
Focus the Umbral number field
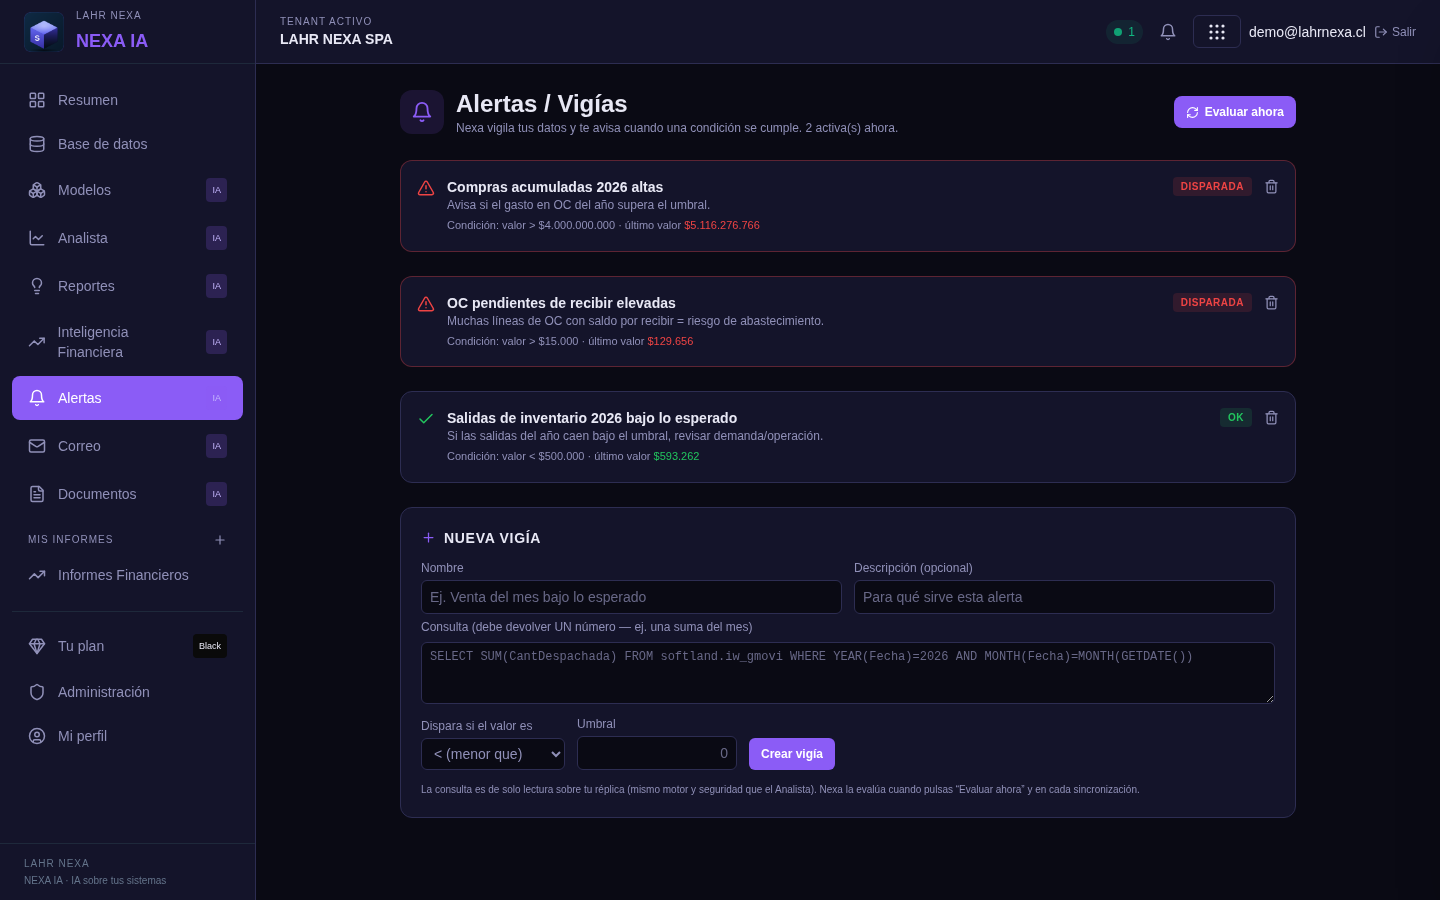coord(657,753)
